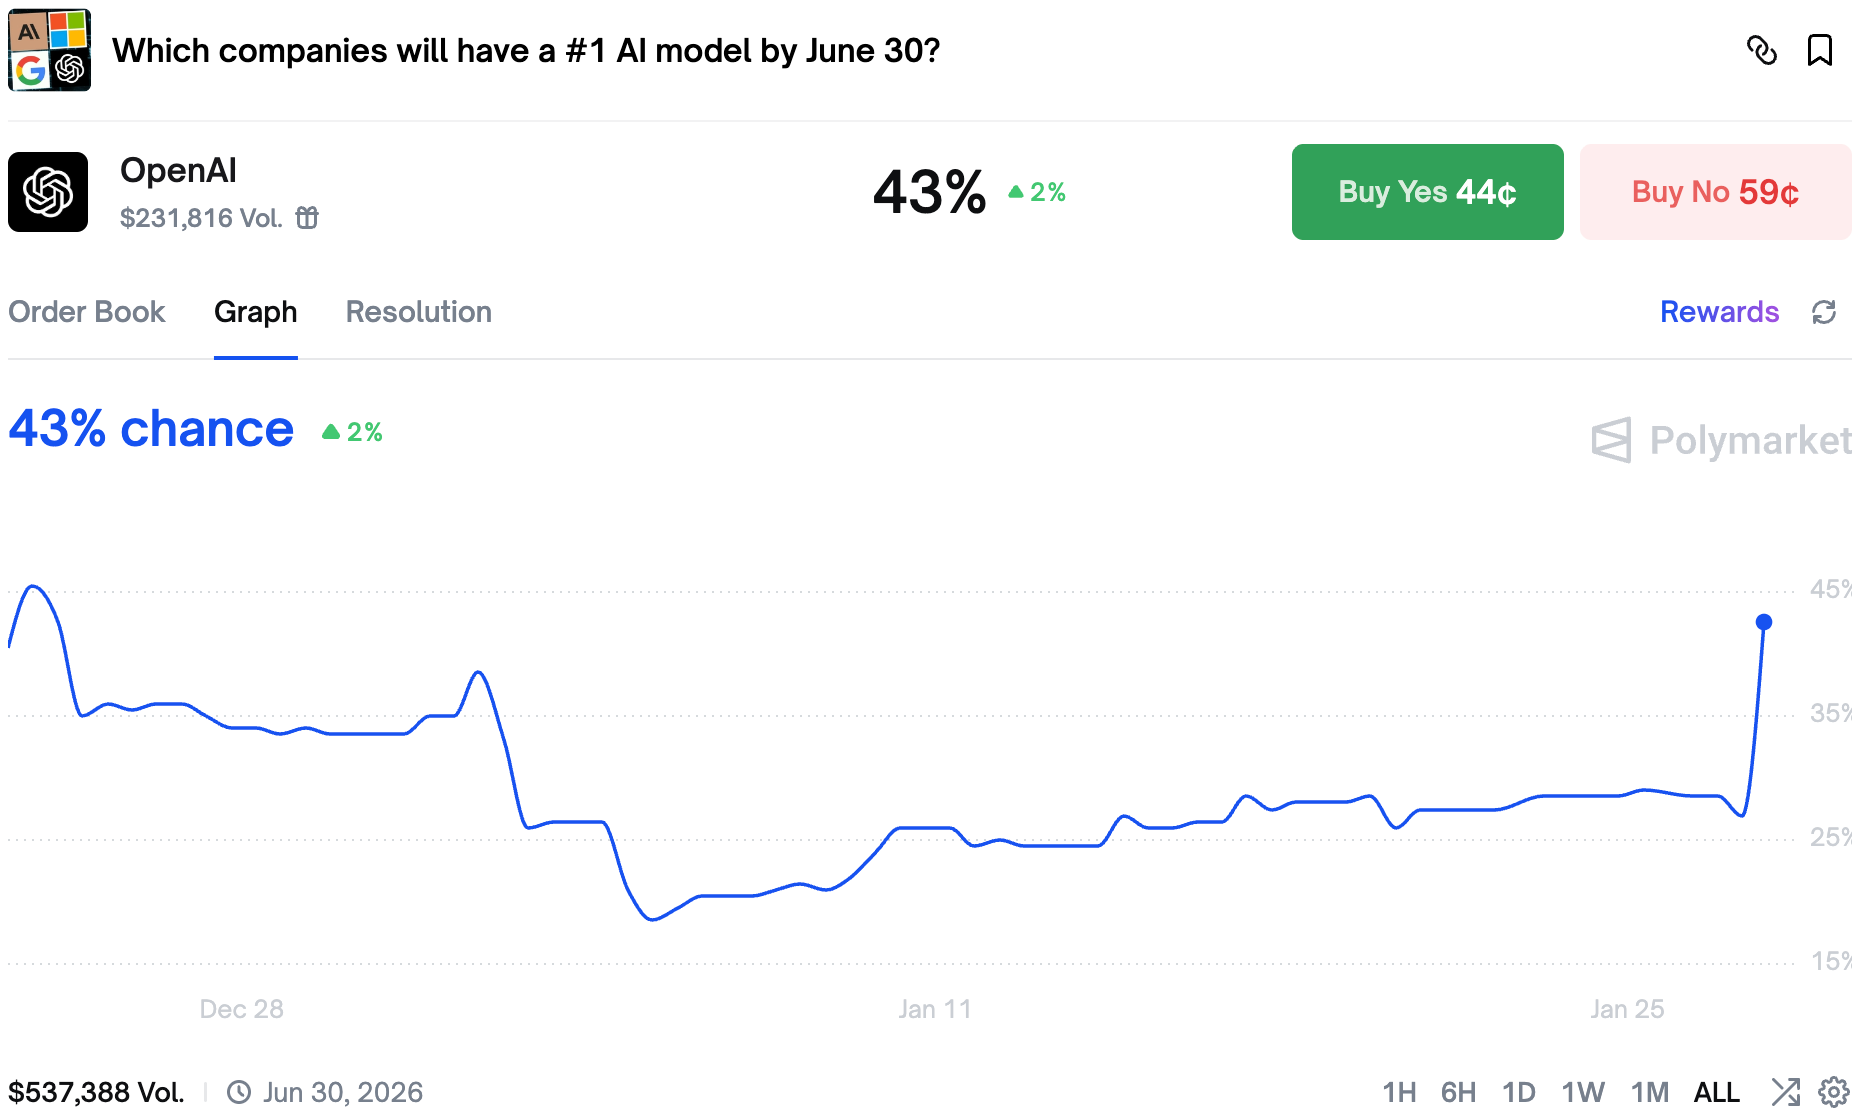The height and width of the screenshot is (1116, 1862).
Task: Open chart settings gear icon
Action: [x=1833, y=1092]
